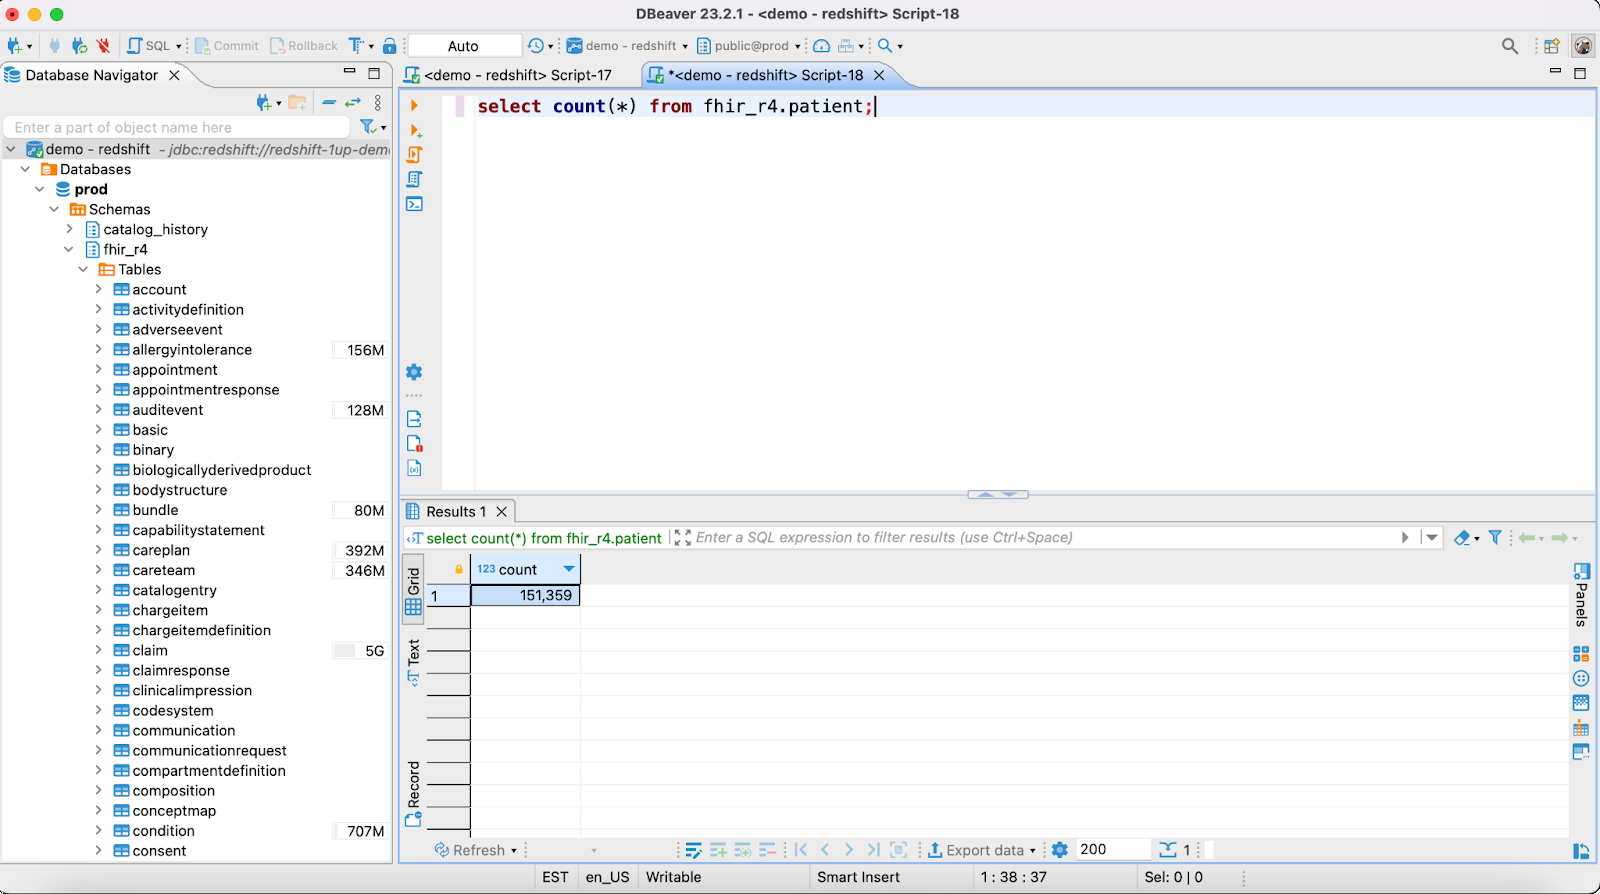
Task: Open filter history dropdown in results
Action: tap(1432, 538)
